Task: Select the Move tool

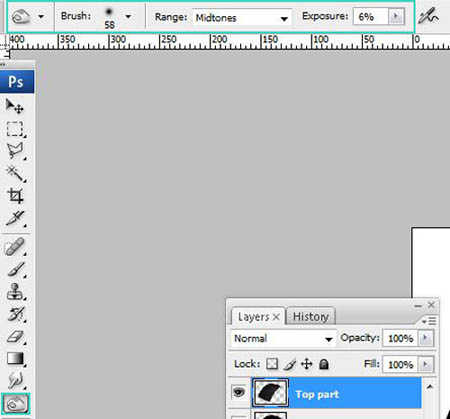Action: point(15,106)
